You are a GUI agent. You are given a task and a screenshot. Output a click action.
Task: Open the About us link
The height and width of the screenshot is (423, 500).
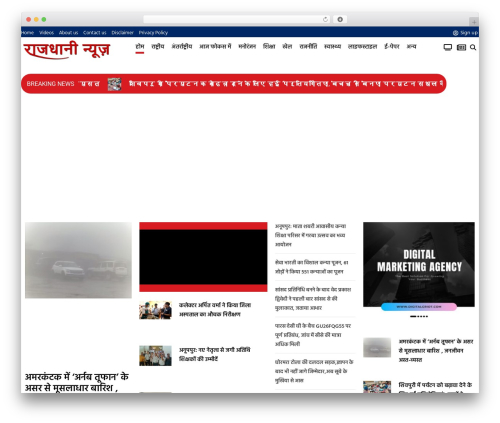point(68,33)
